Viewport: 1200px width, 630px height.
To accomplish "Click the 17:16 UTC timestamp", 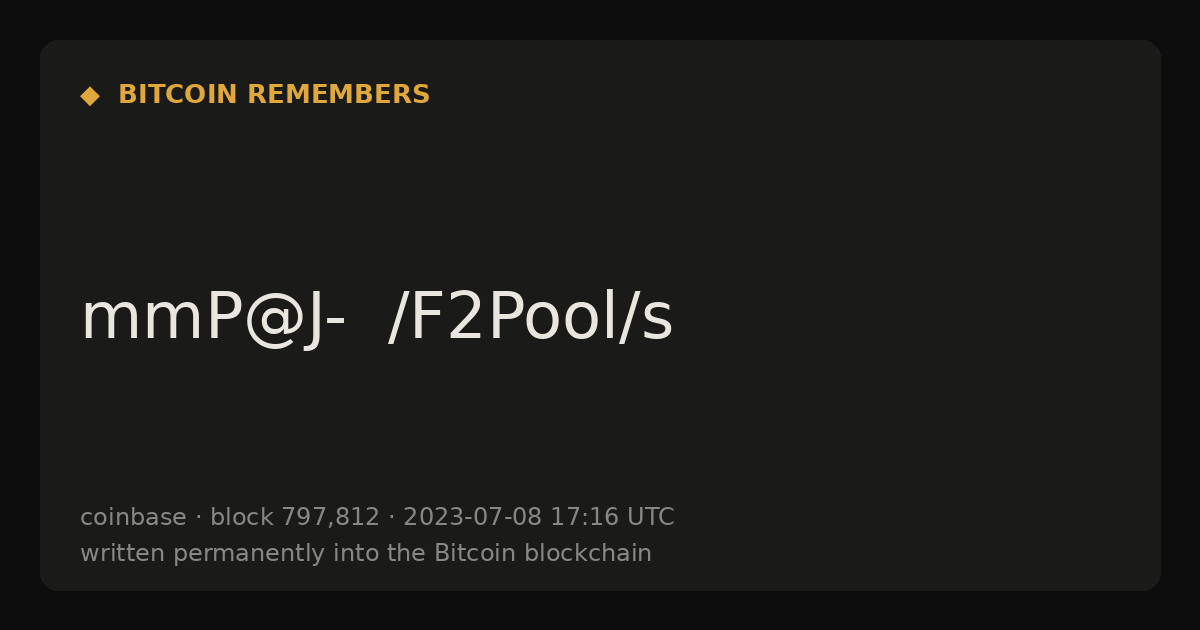I will click(612, 517).
